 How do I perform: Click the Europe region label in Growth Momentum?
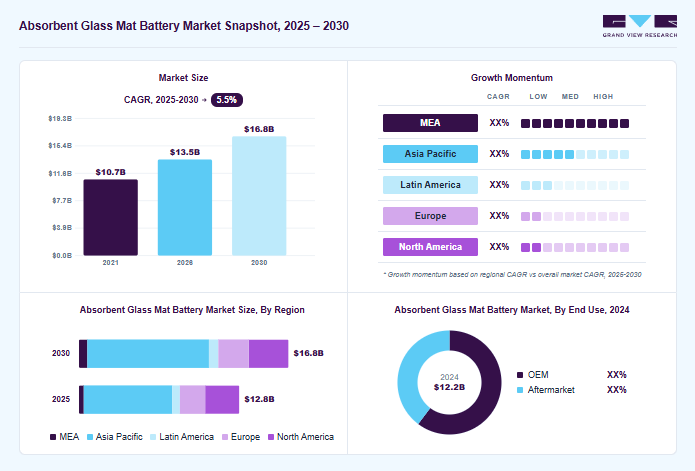tap(430, 216)
